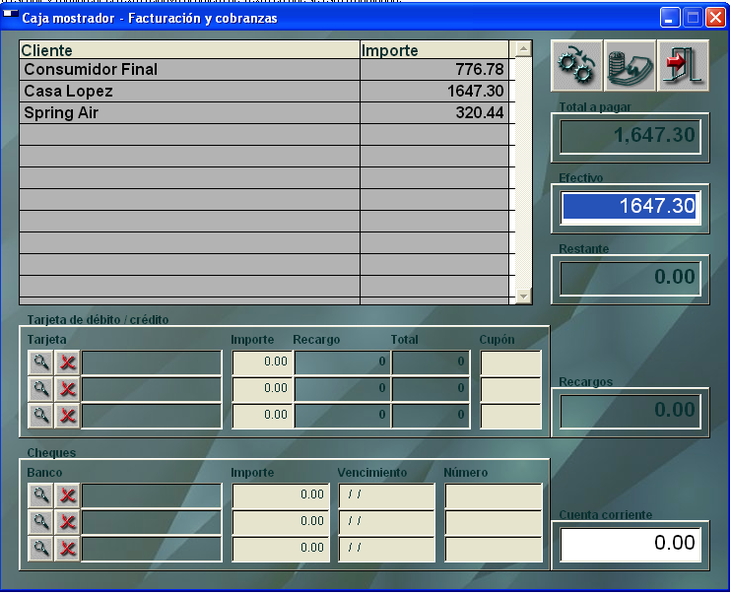Clear second Tarjeta row with red X
Image resolution: width=730 pixels, height=593 pixels.
coord(68,389)
